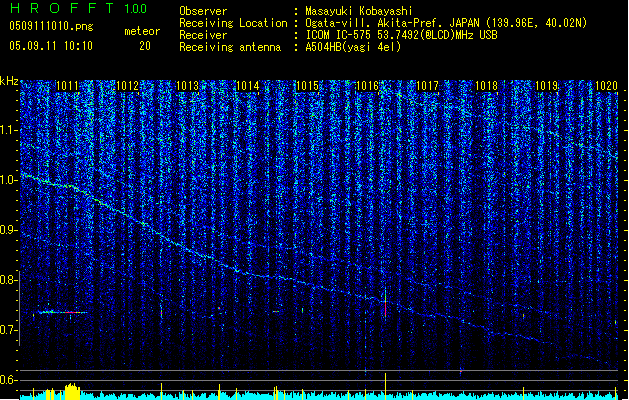629x400 pixels.
Task: Click the large yellow intensity block at 1011
Action: (x=72, y=391)
